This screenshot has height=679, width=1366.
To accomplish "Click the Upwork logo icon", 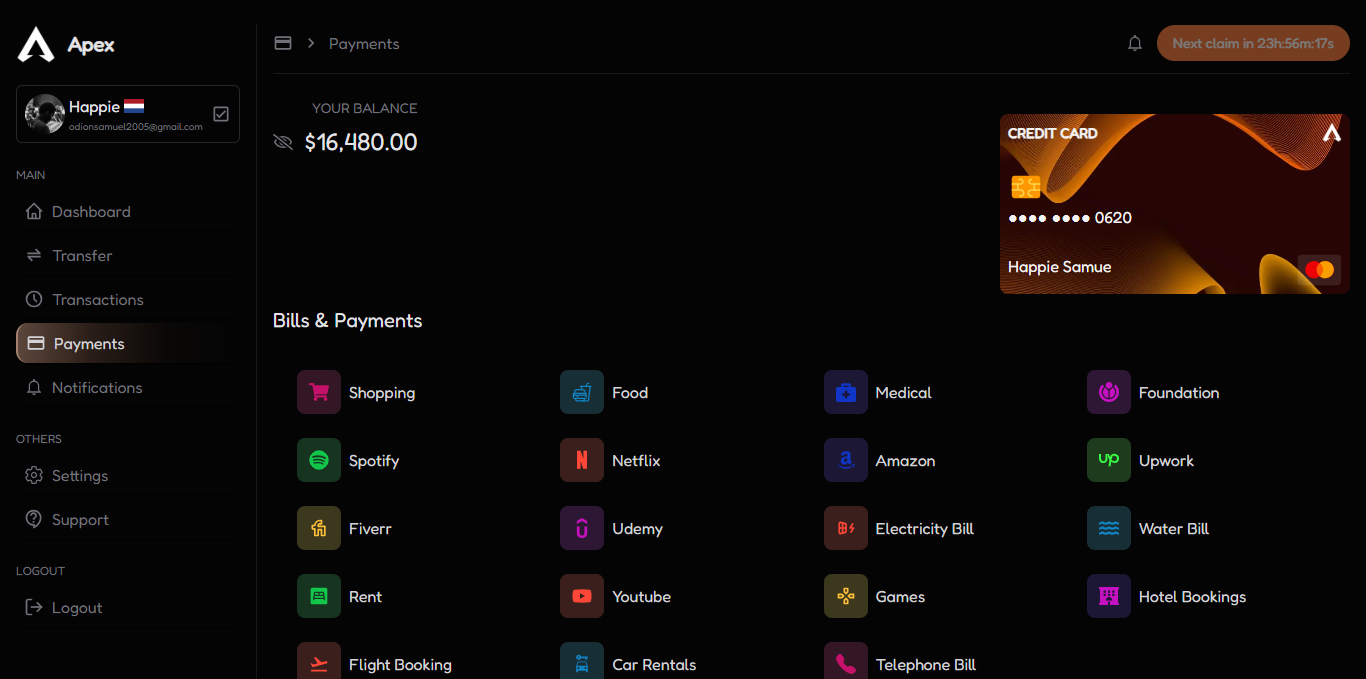I will pos(1109,460).
